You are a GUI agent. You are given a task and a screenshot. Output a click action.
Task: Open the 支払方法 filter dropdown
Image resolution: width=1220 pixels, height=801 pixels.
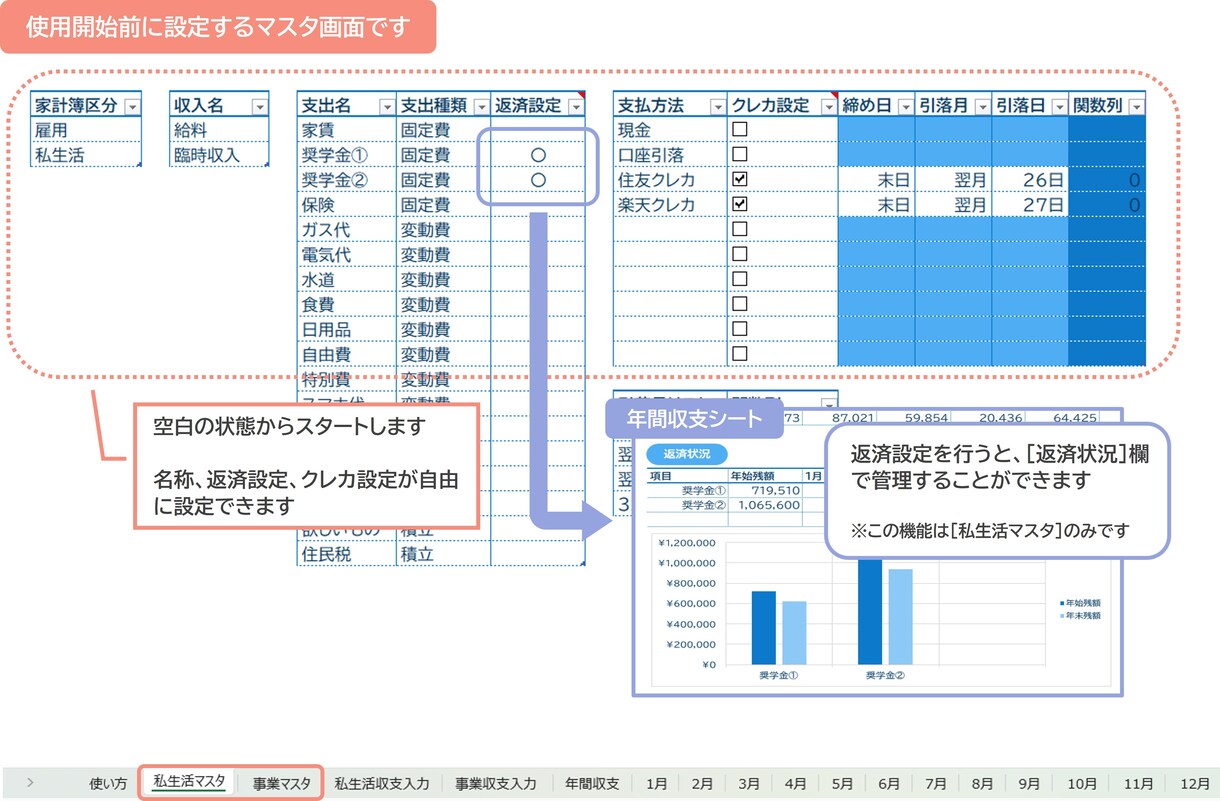[717, 106]
